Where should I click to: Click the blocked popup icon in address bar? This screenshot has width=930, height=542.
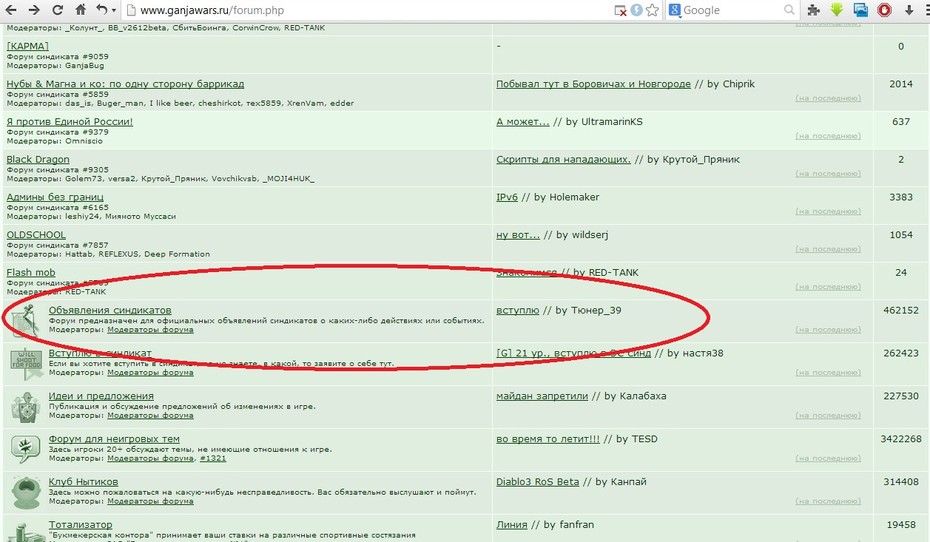click(x=620, y=11)
